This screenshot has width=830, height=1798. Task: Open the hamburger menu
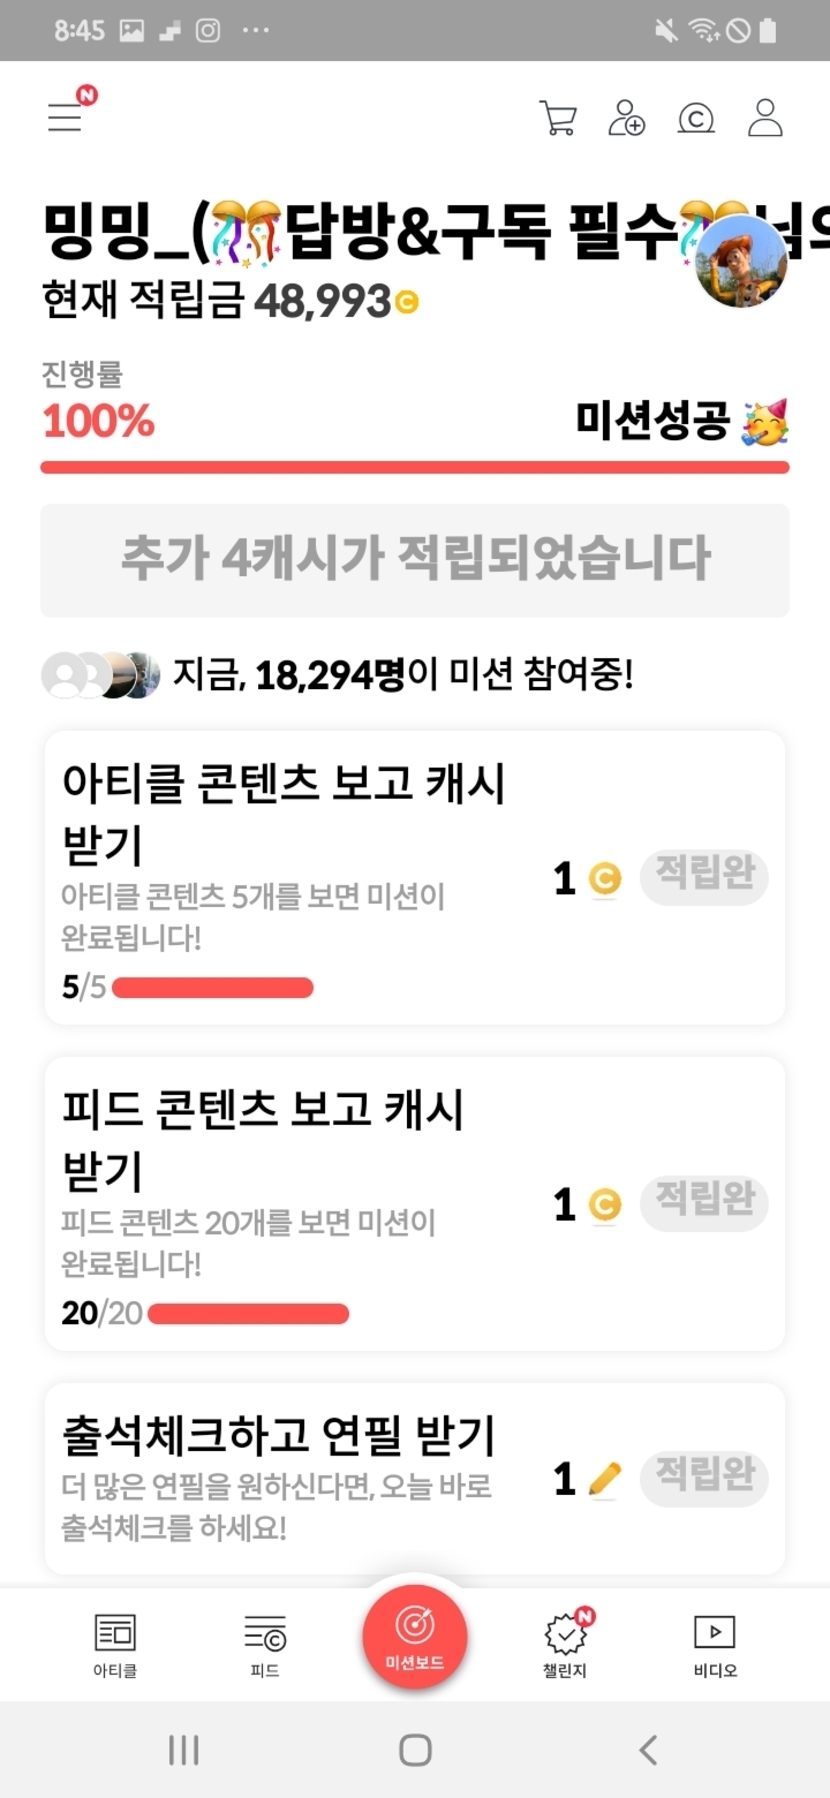pos(66,117)
